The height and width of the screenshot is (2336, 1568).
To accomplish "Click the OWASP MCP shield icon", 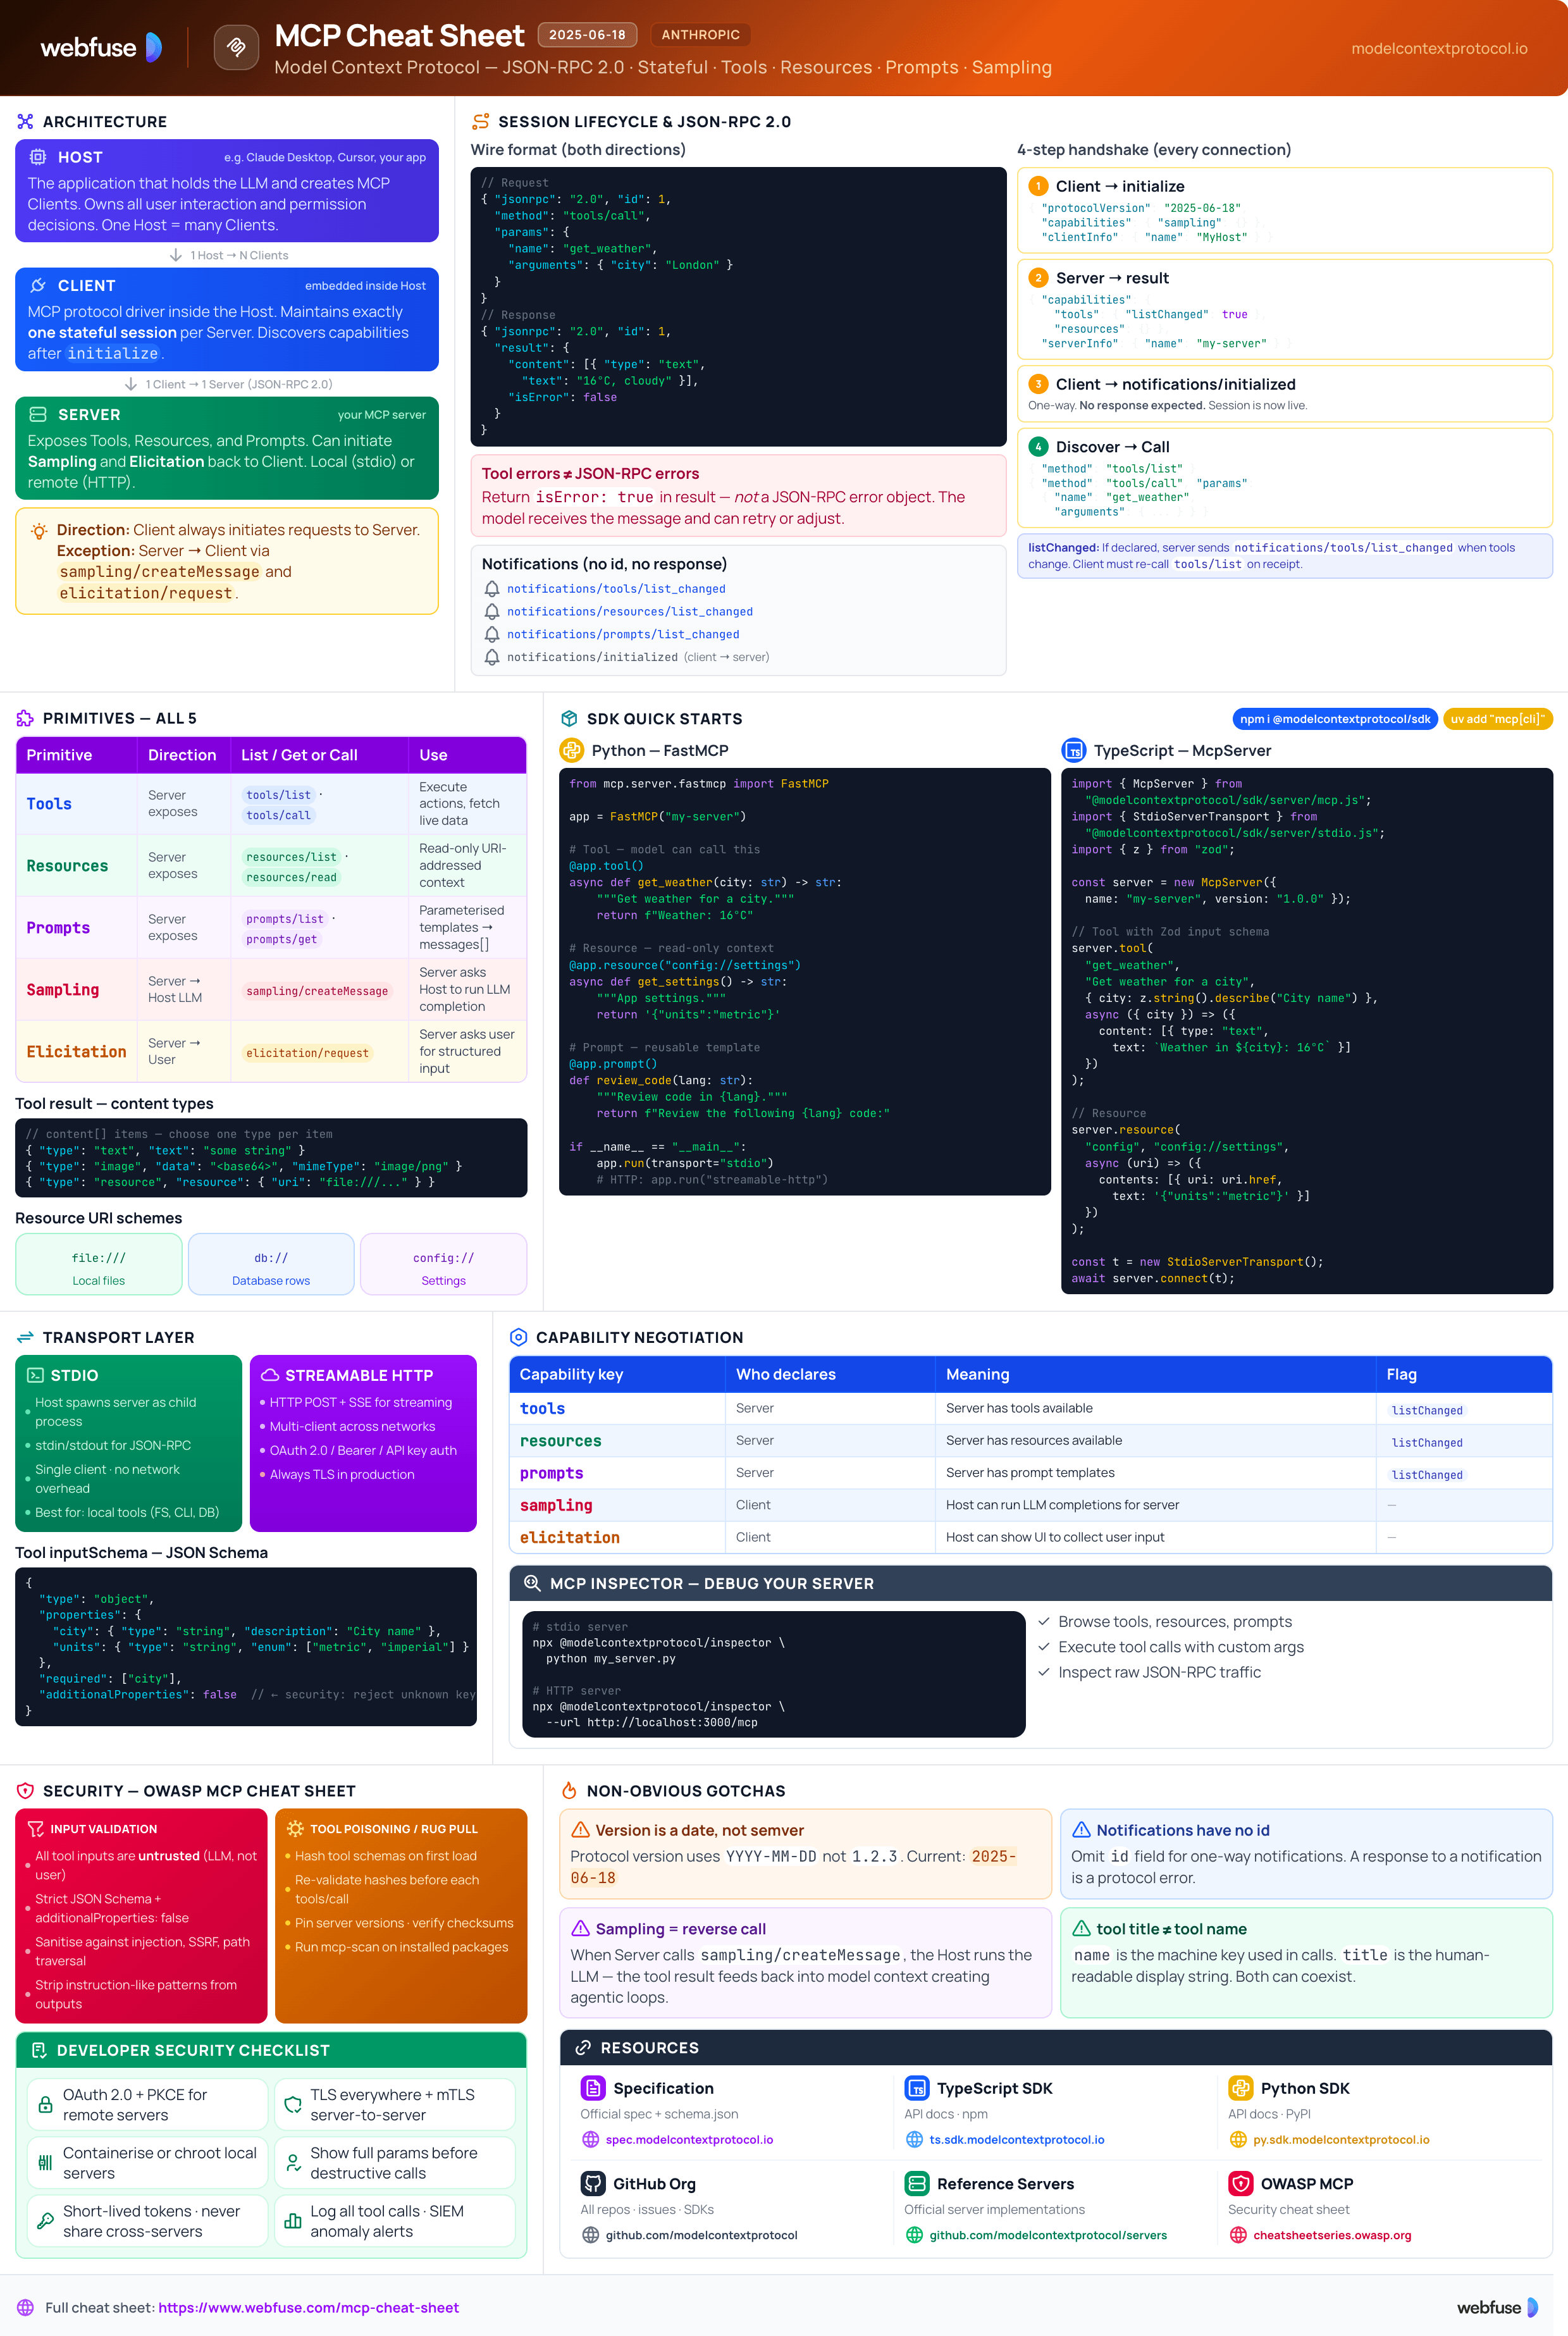I will point(1240,2183).
